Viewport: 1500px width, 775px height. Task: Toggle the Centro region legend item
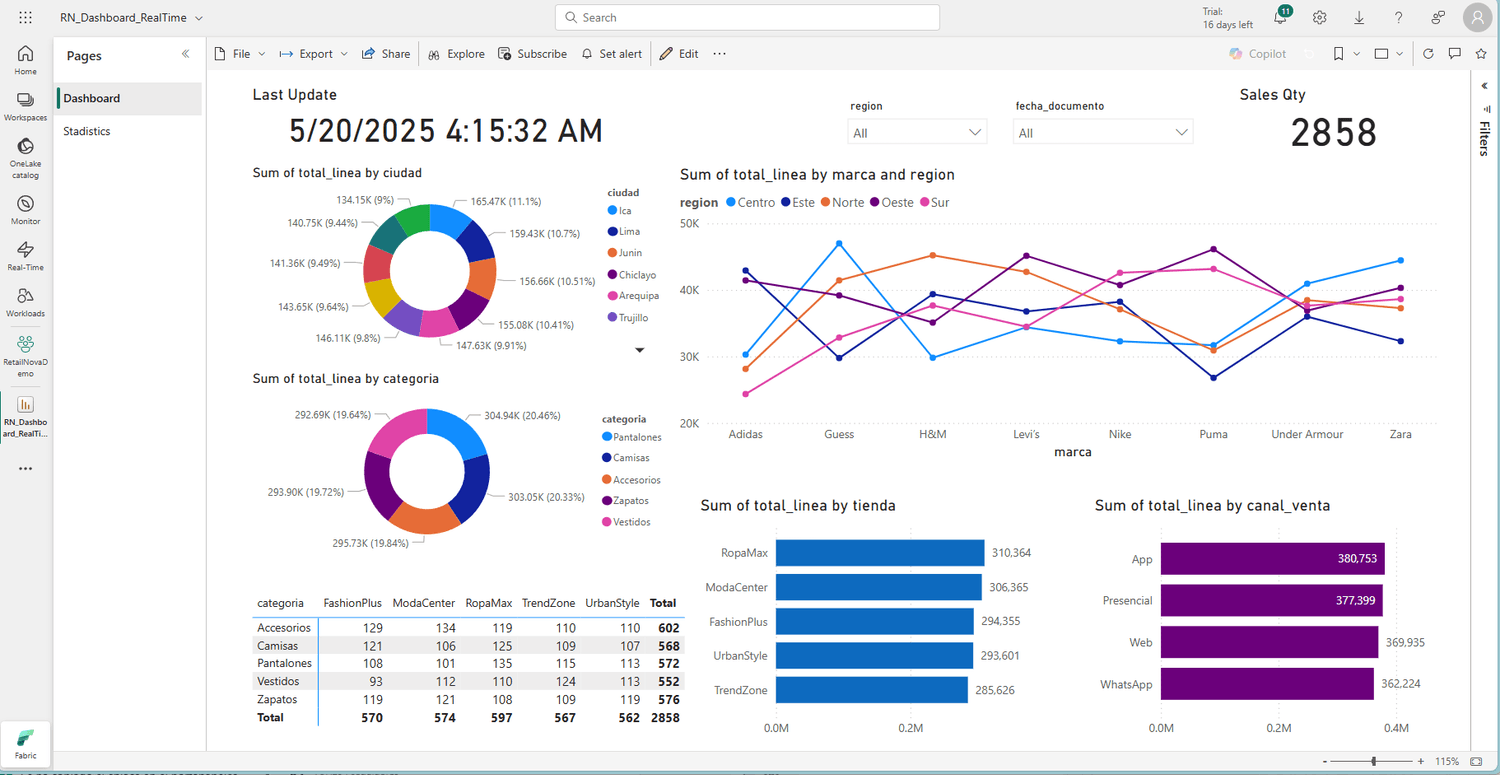point(749,202)
